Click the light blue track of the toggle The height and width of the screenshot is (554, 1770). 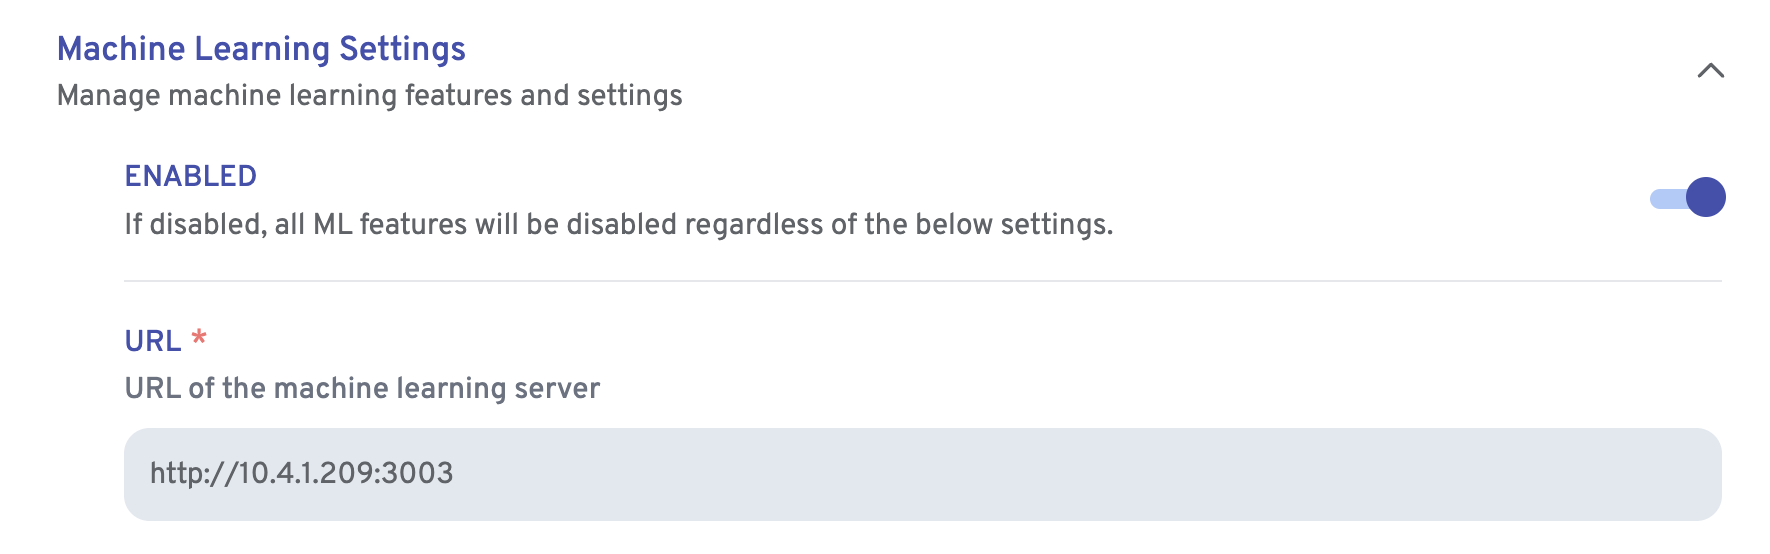click(1665, 199)
